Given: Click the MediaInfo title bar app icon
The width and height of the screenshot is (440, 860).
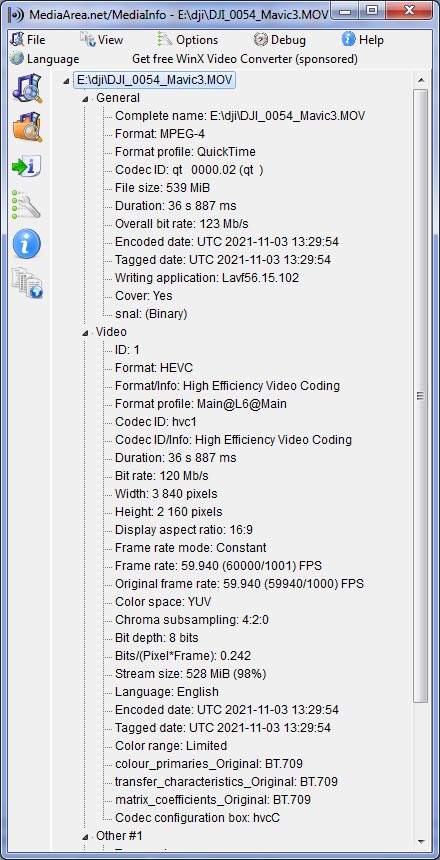Looking at the screenshot, I should tap(16, 14).
